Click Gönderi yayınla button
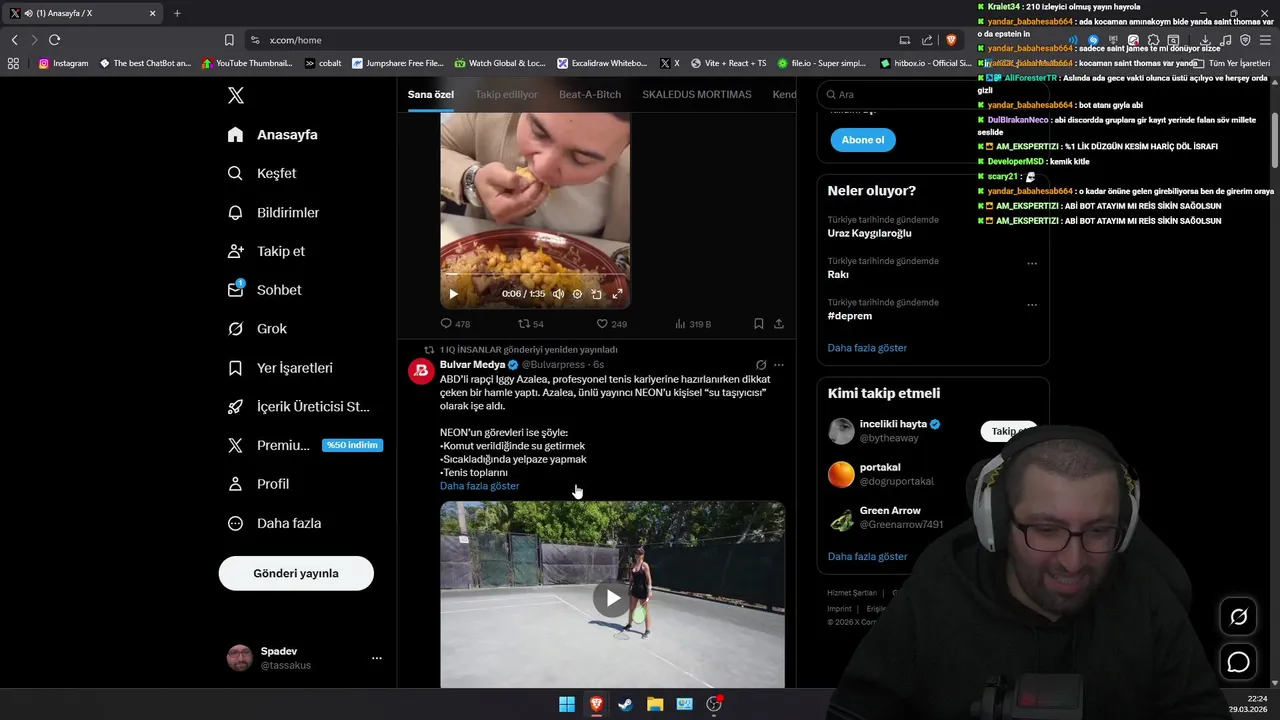Image resolution: width=1280 pixels, height=720 pixels. tap(296, 573)
